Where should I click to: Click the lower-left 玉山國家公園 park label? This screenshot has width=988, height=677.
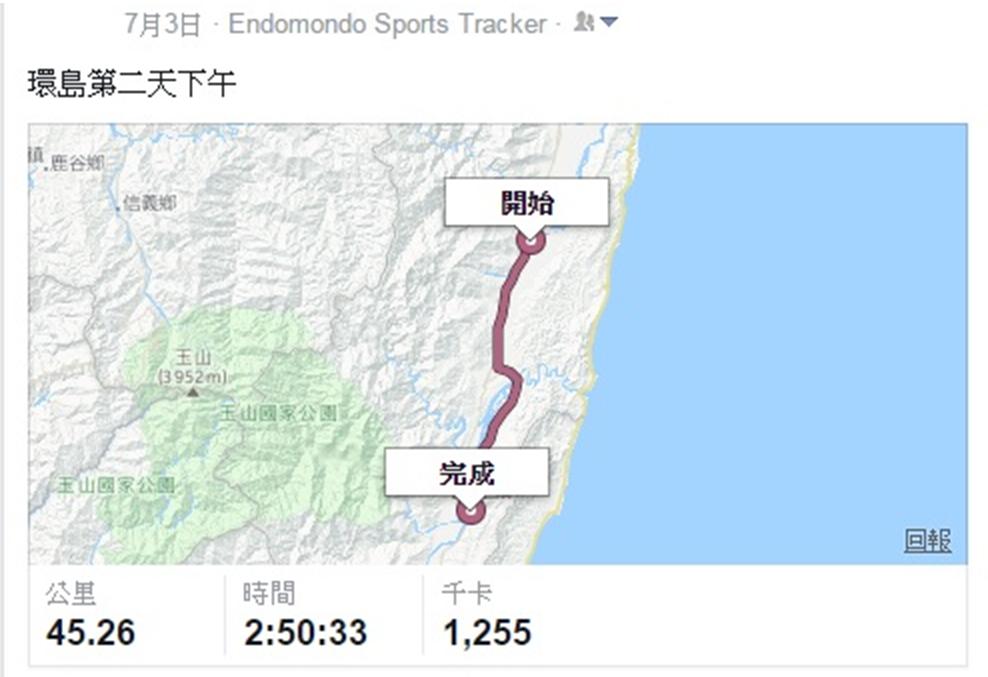coord(116,485)
